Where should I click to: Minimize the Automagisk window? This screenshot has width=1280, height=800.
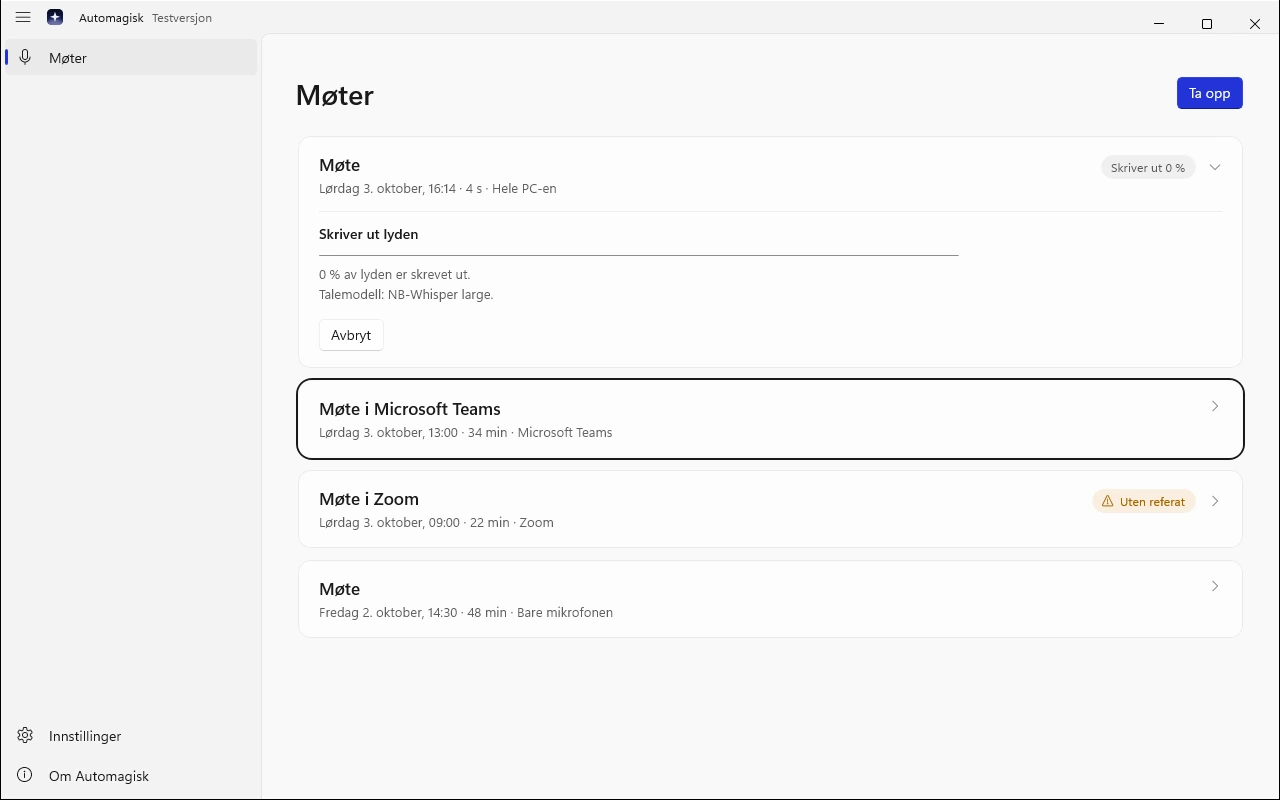[1159, 24]
